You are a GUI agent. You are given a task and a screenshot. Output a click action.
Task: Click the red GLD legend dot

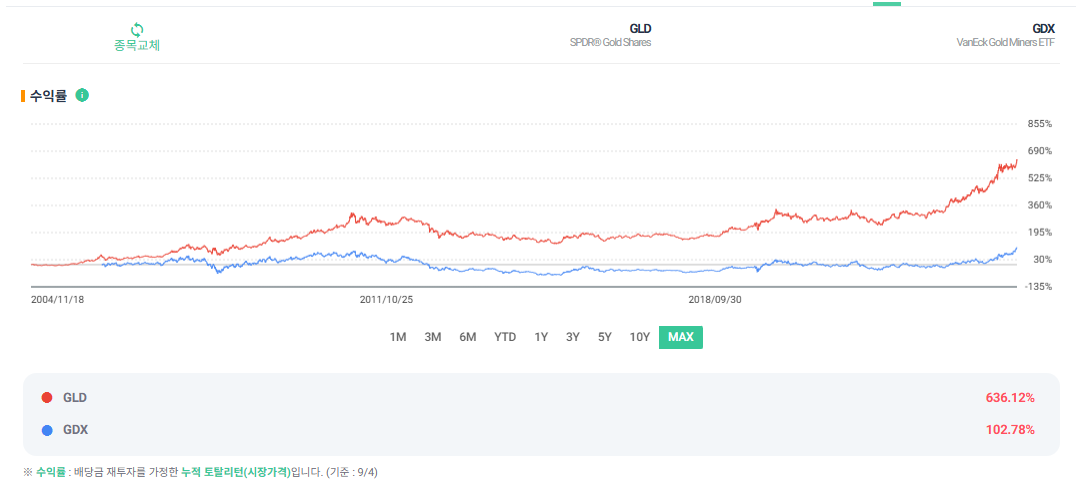click(x=47, y=398)
